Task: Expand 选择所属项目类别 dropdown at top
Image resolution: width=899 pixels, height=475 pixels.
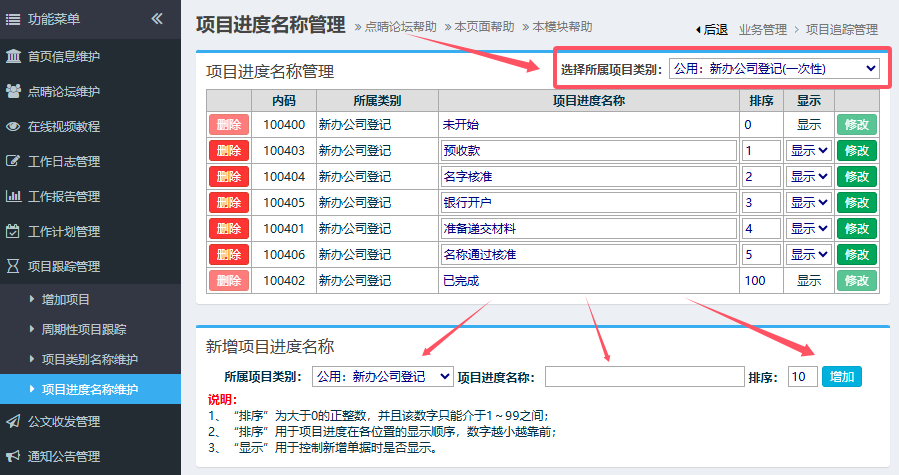Action: click(x=773, y=68)
